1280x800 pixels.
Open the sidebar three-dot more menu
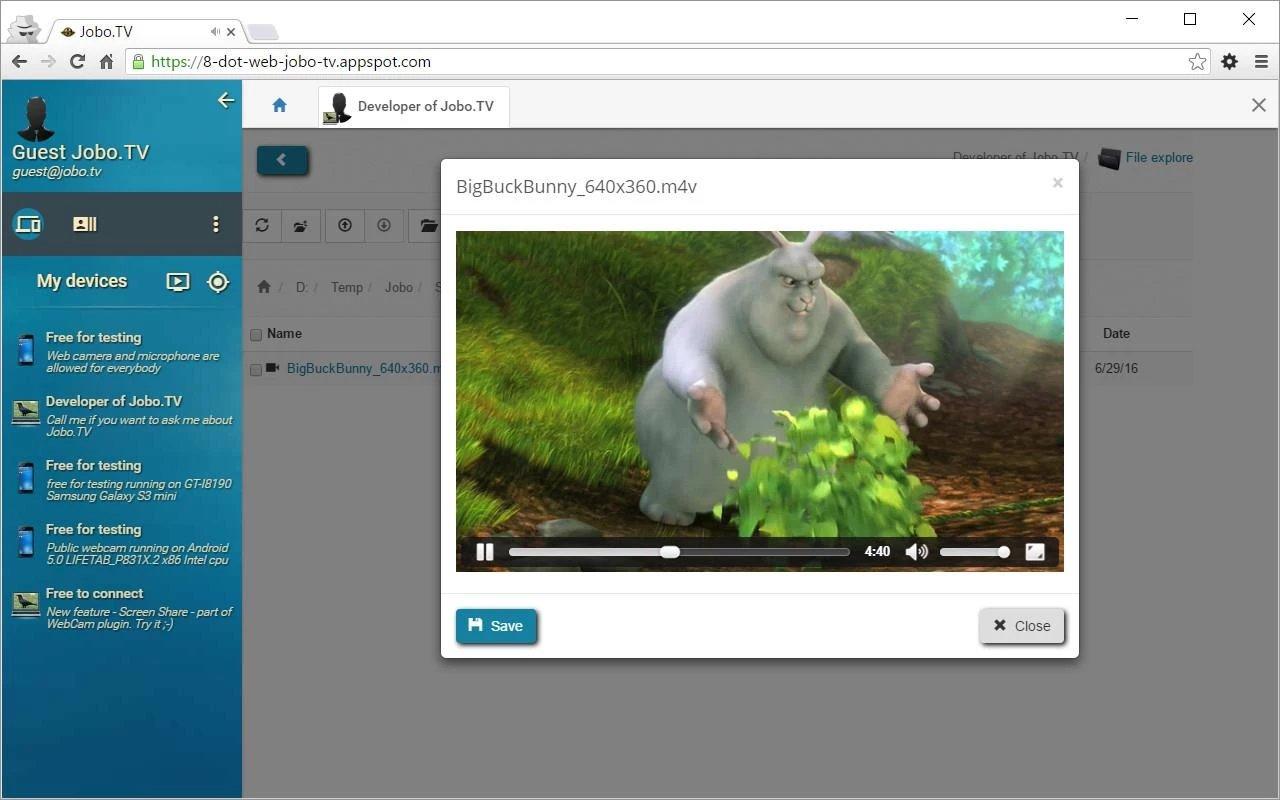pos(215,224)
